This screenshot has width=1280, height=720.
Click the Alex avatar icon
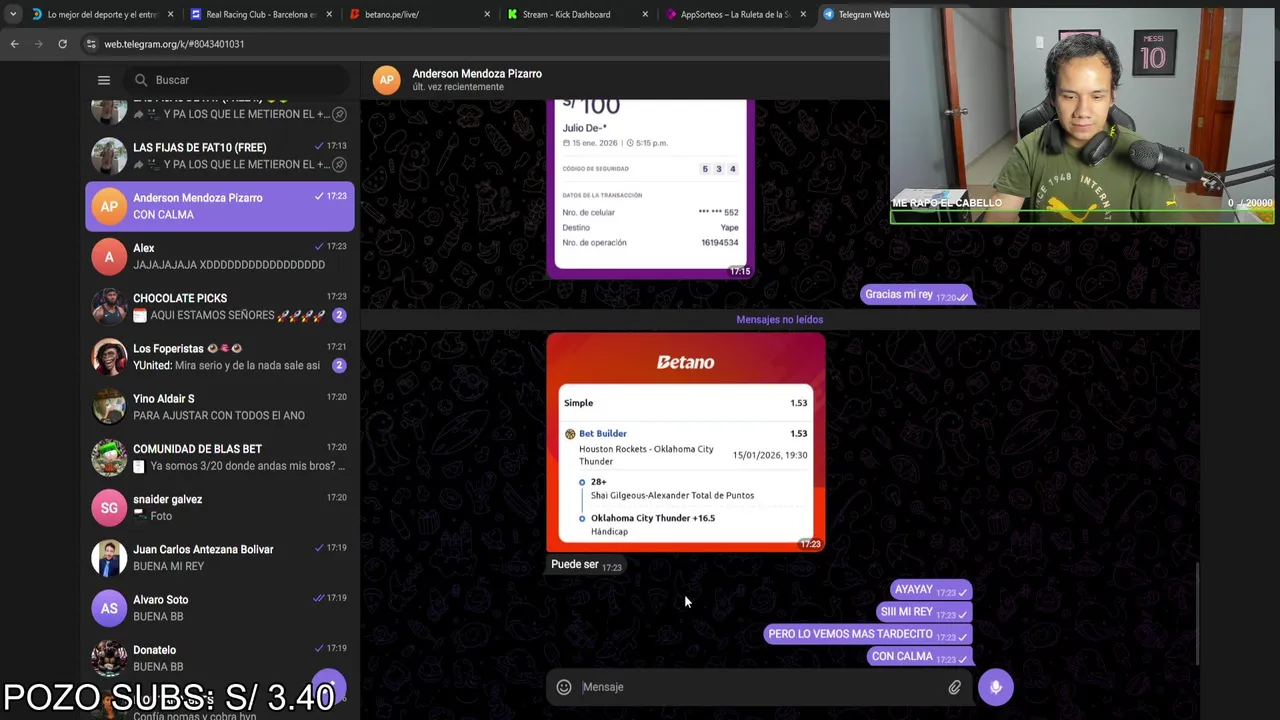109,257
